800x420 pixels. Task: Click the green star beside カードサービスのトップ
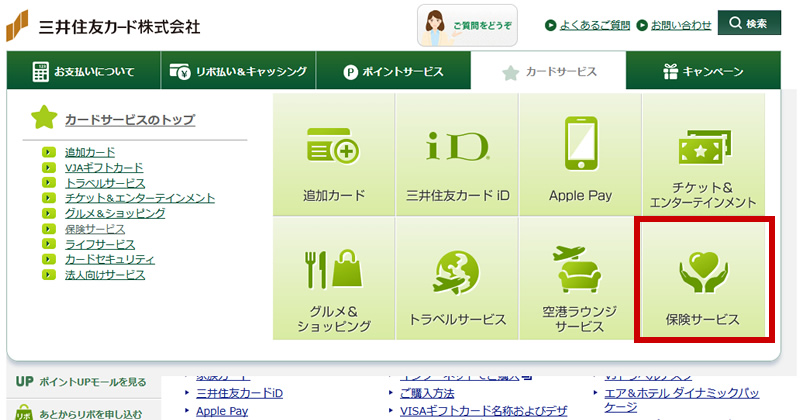(x=44, y=117)
